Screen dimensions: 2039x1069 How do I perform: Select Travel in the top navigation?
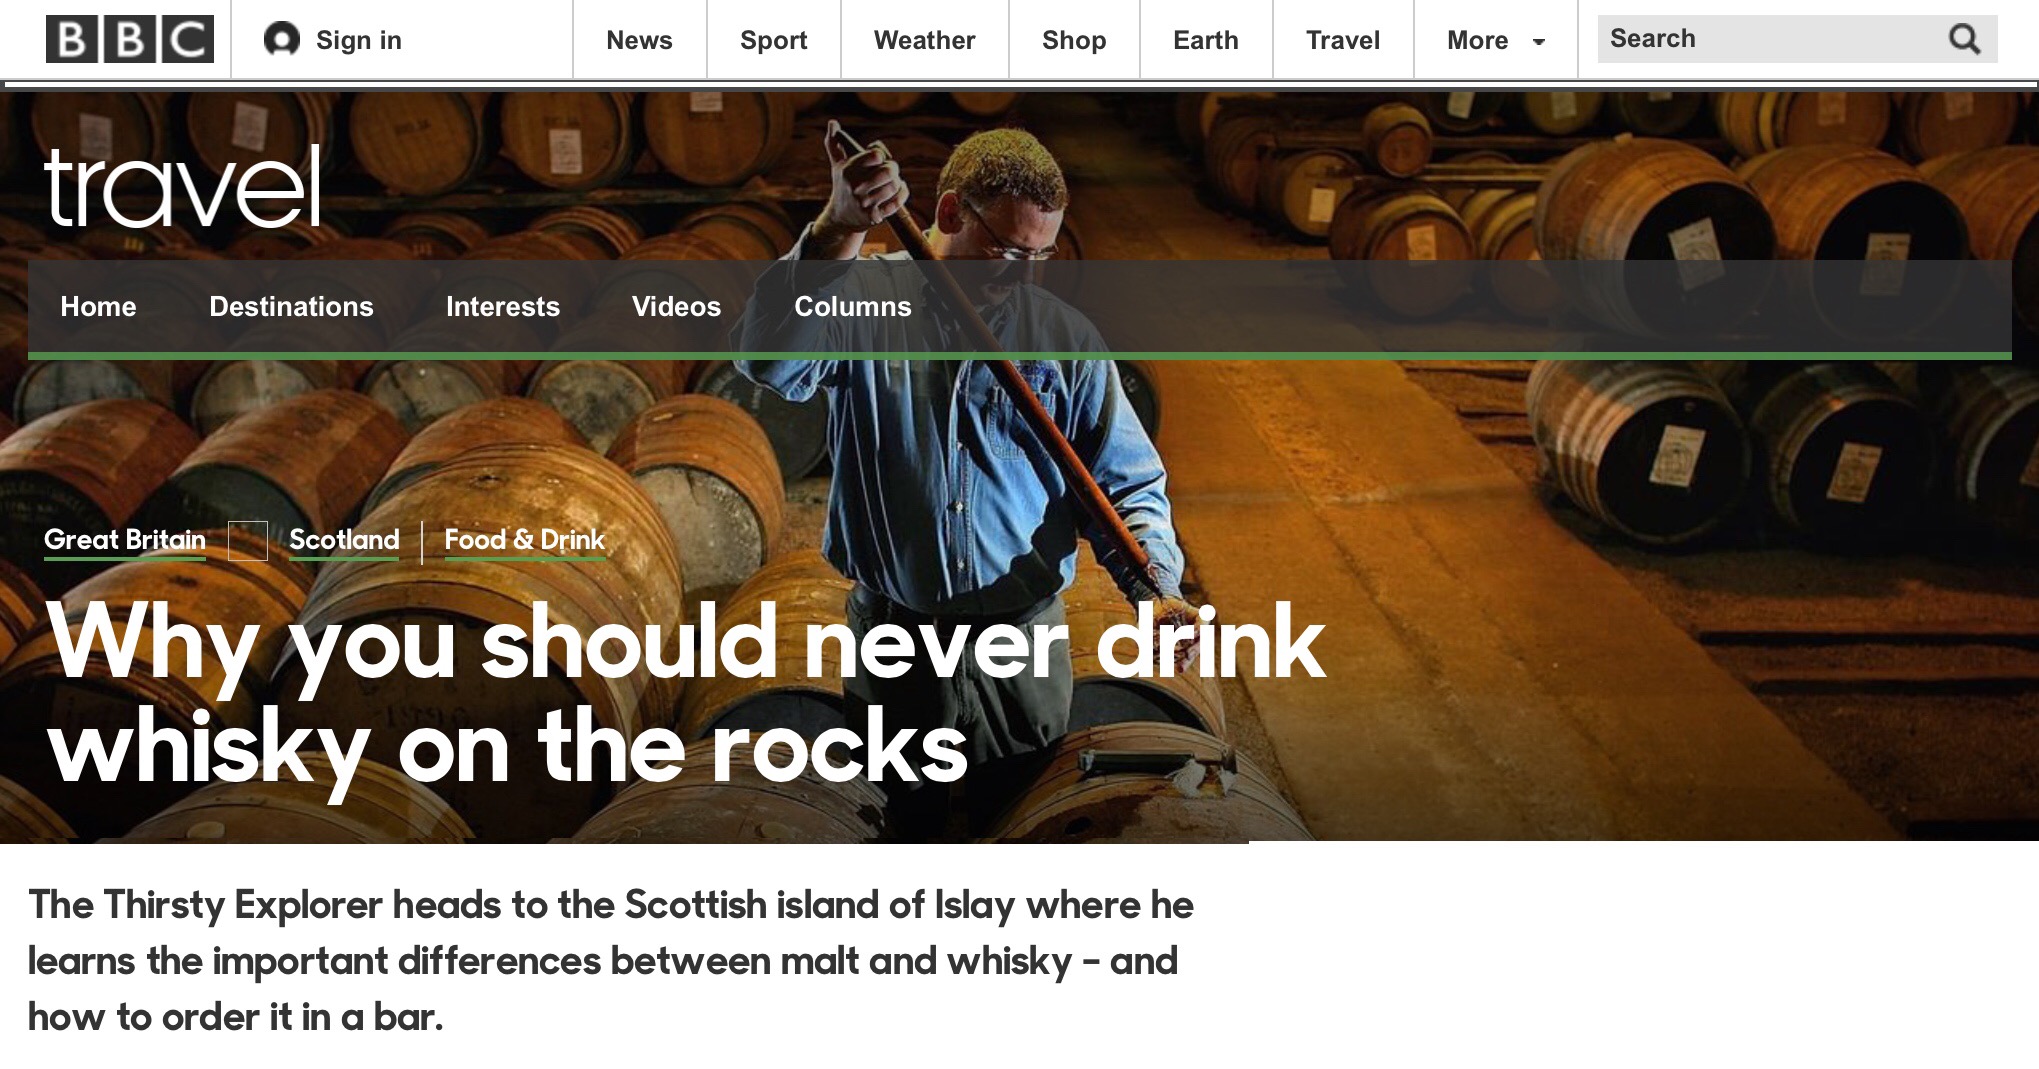pyautogui.click(x=1342, y=40)
